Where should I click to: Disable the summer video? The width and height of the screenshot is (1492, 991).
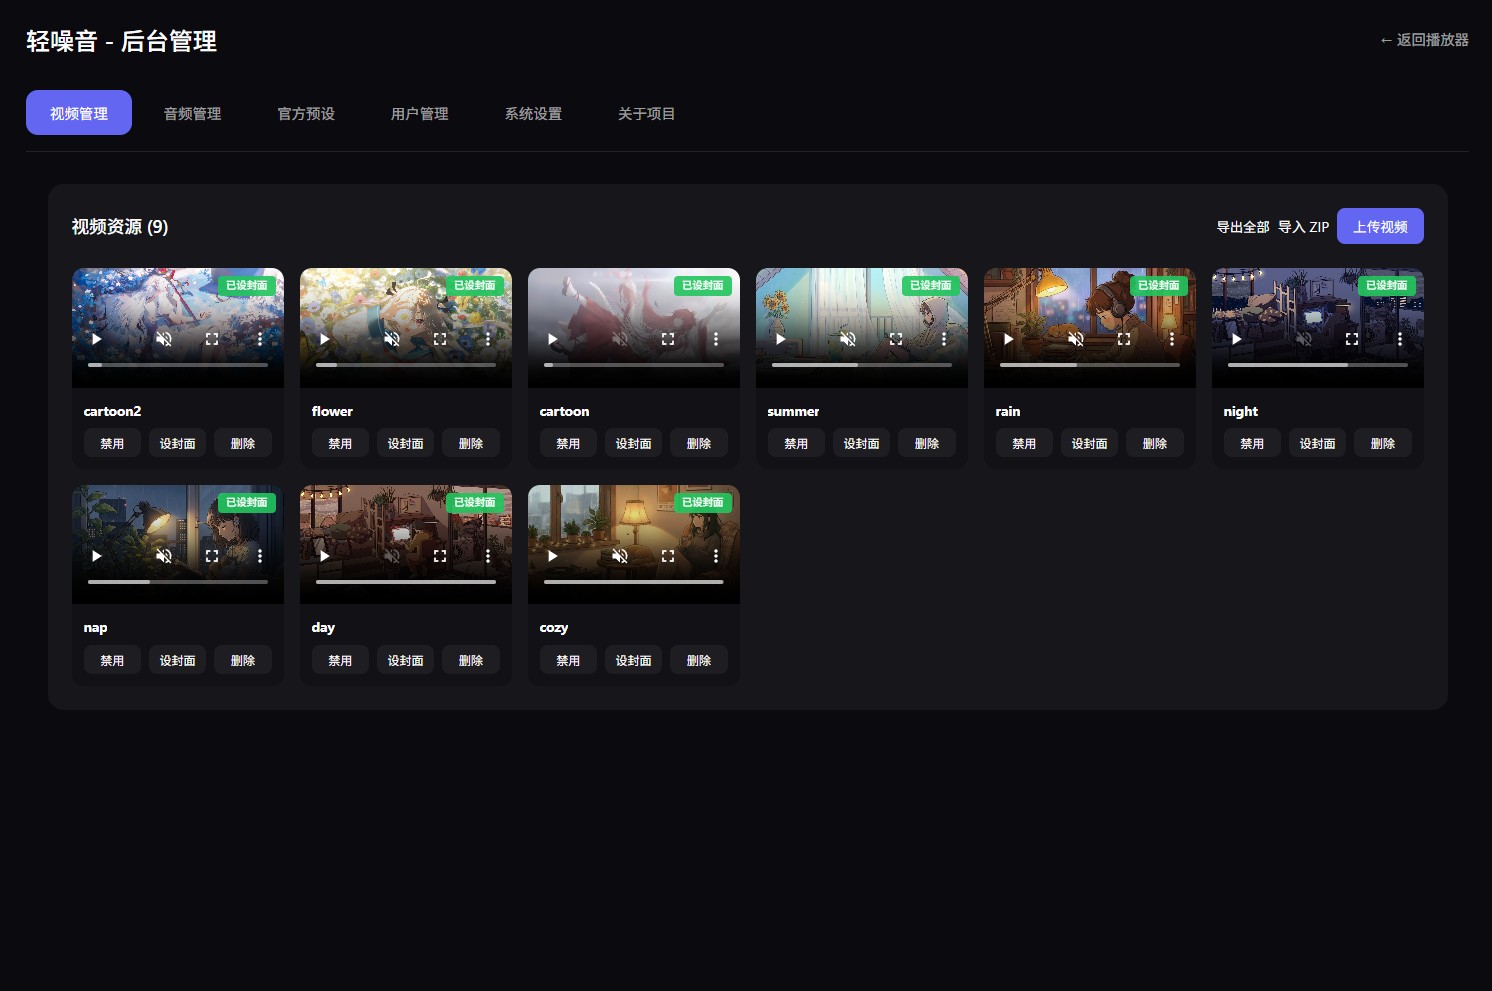(796, 443)
